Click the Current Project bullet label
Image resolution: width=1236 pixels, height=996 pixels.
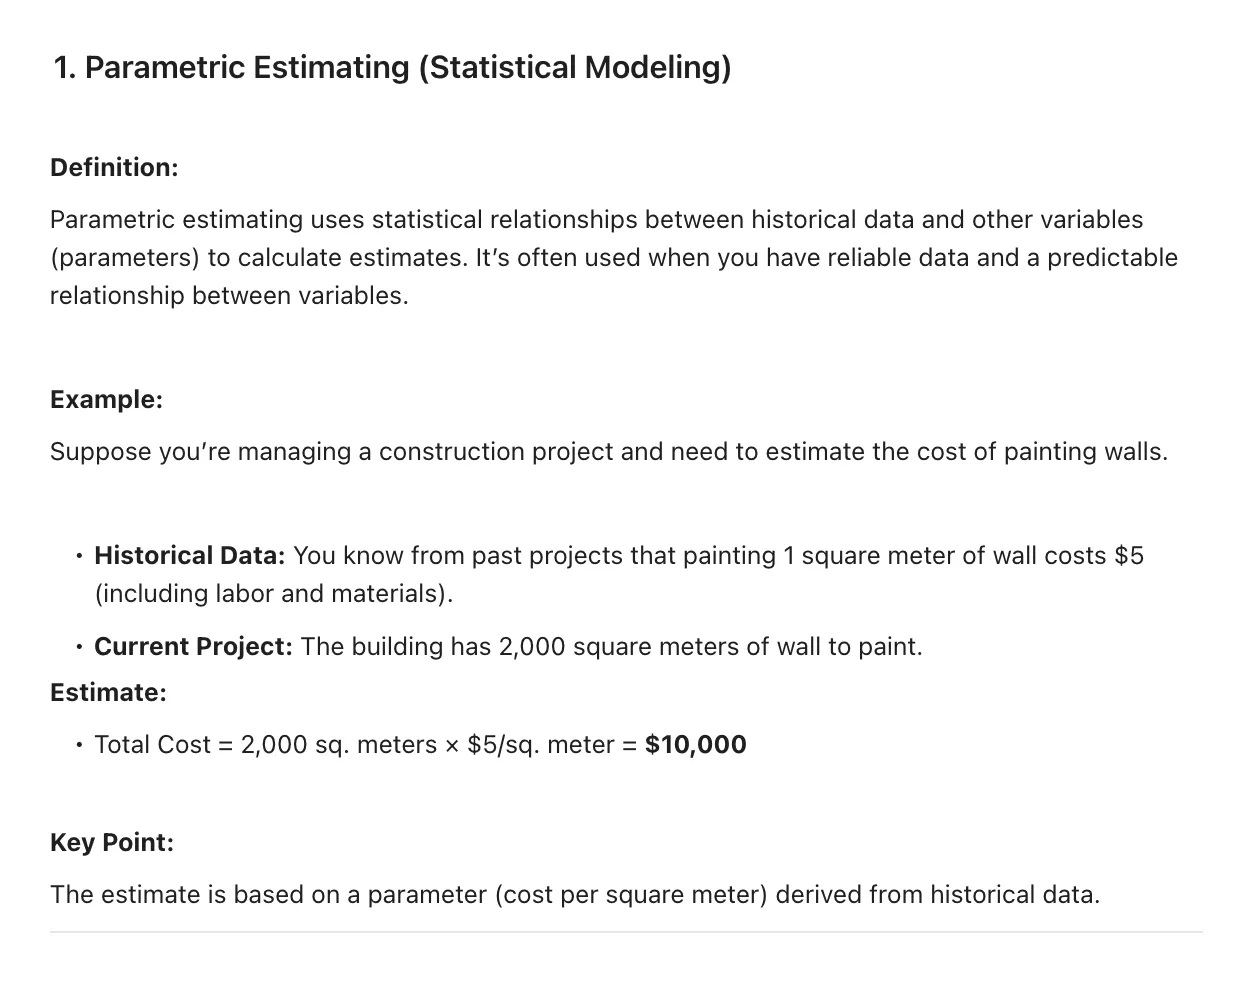click(193, 646)
